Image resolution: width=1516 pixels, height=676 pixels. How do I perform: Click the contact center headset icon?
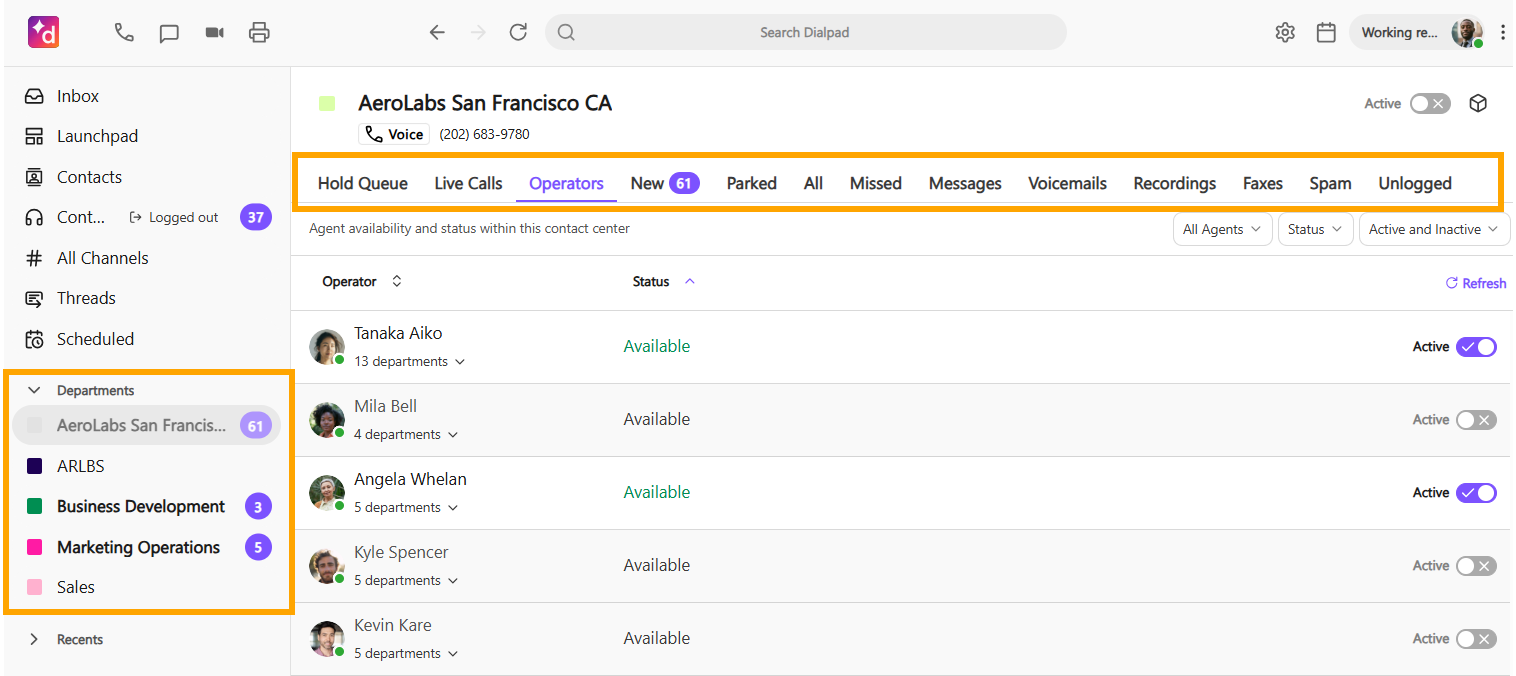click(34, 217)
